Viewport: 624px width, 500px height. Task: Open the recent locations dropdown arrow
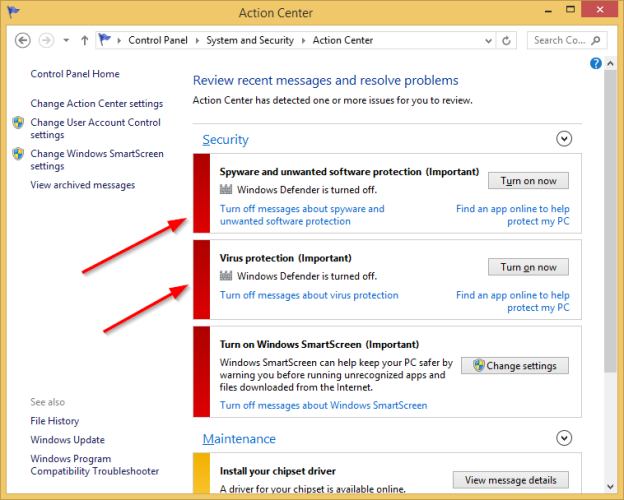coord(66,40)
